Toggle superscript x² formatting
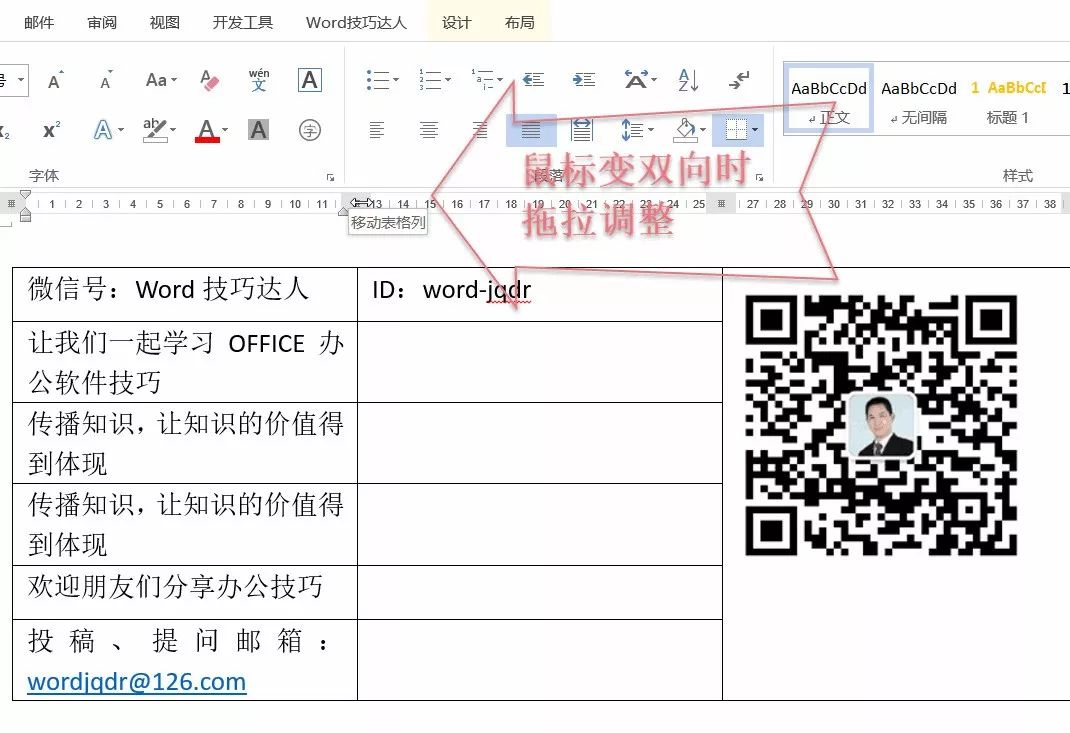The width and height of the screenshot is (1070, 733). pos(52,130)
